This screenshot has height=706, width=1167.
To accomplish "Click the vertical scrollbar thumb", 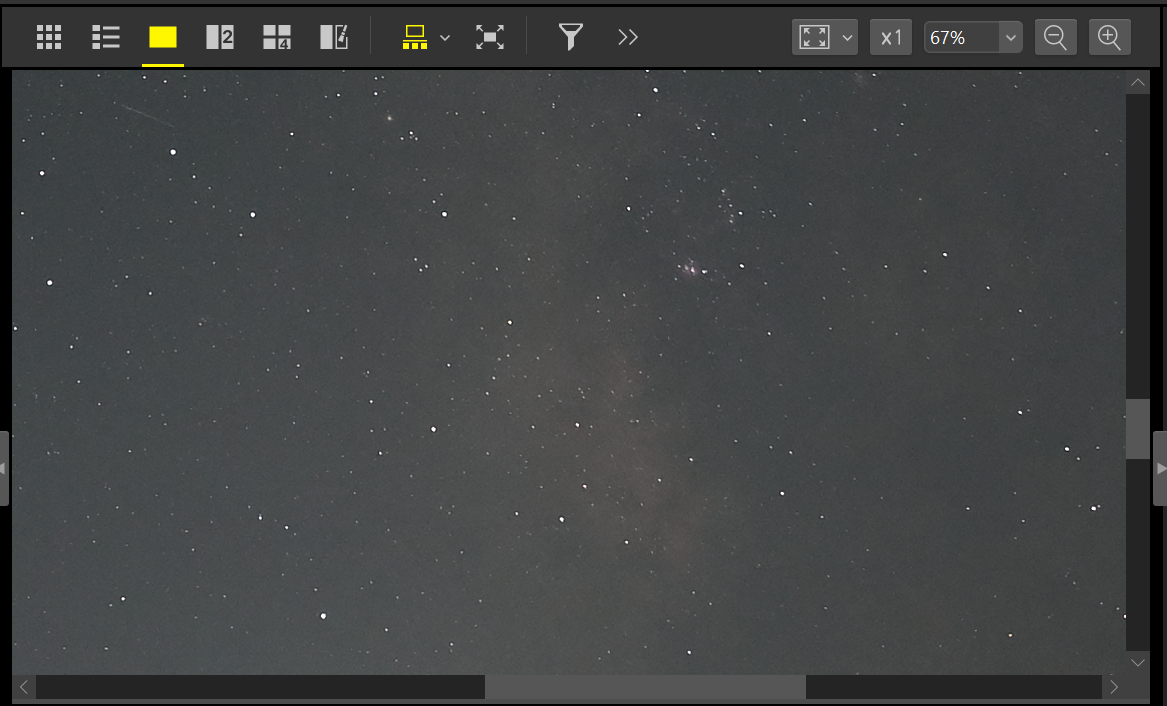I will pos(1137,429).
